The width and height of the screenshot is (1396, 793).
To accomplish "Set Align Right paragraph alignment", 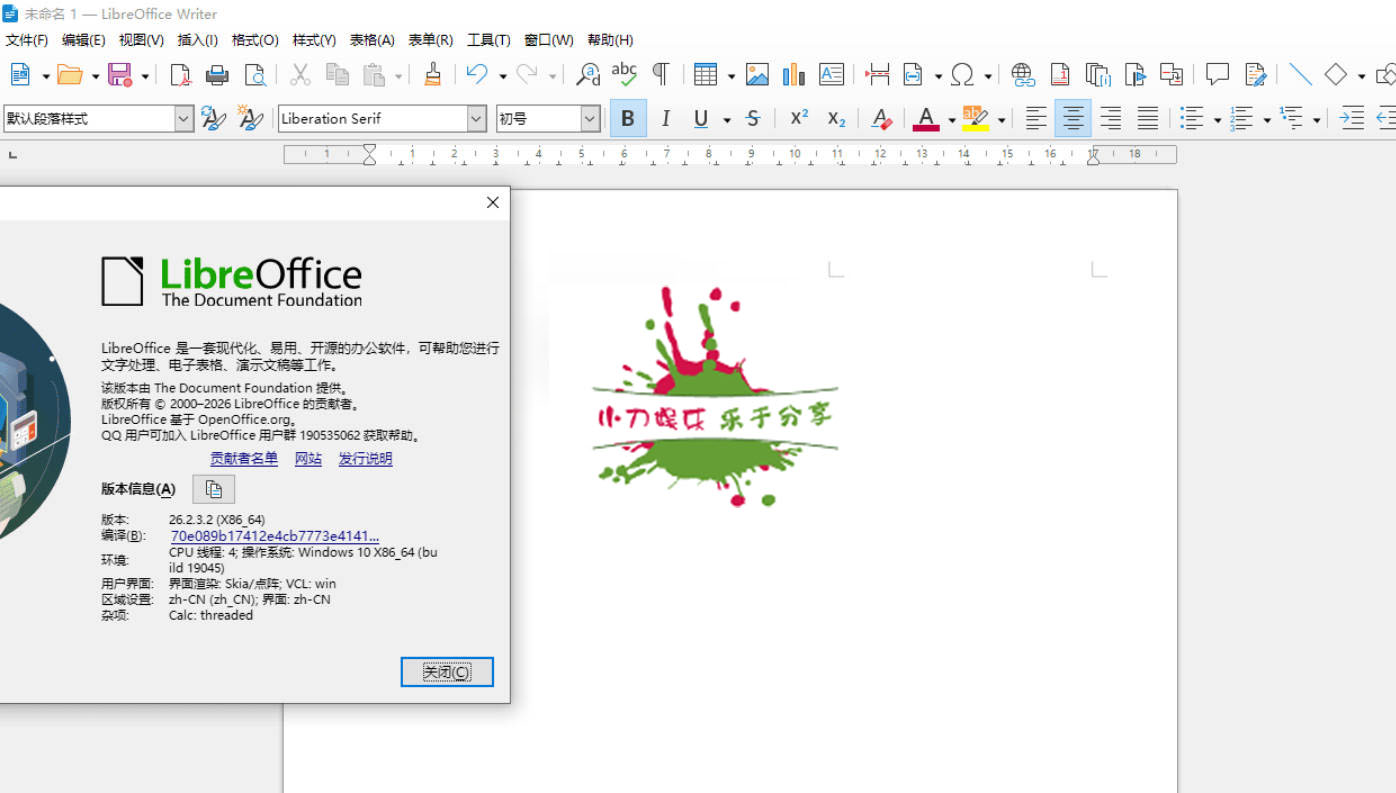I will [x=1110, y=119].
